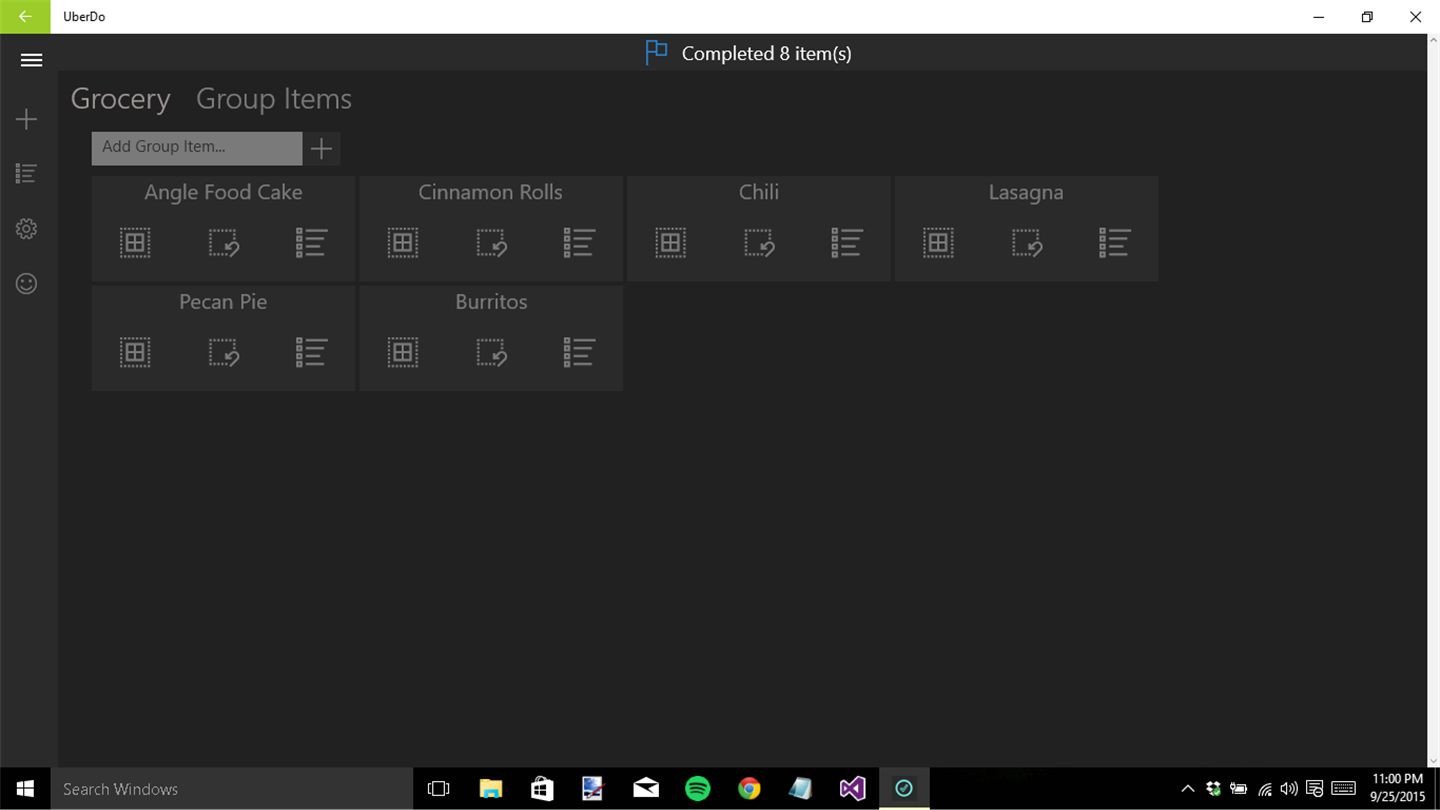1440x810 pixels.
Task: Click the green back arrow button
Action: click(x=25, y=17)
